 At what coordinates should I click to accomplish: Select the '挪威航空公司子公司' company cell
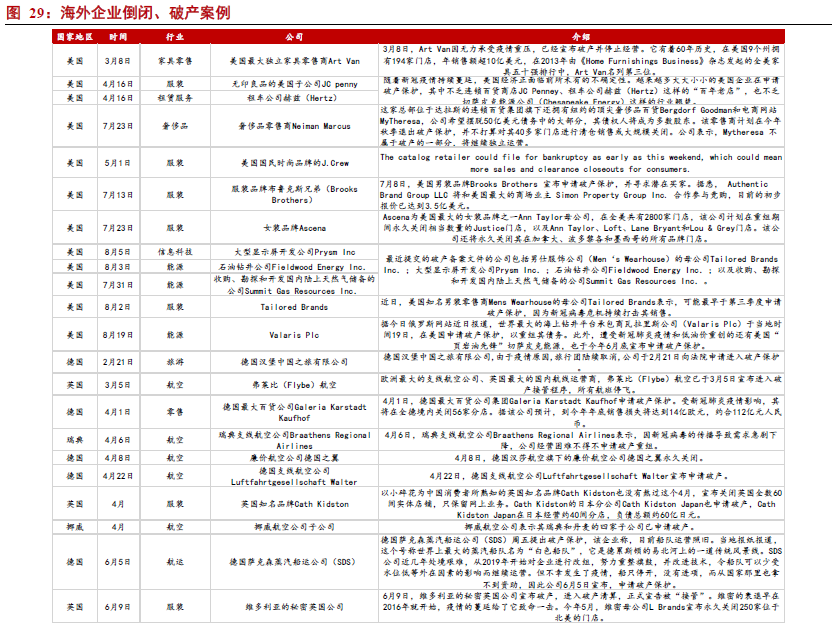294,527
